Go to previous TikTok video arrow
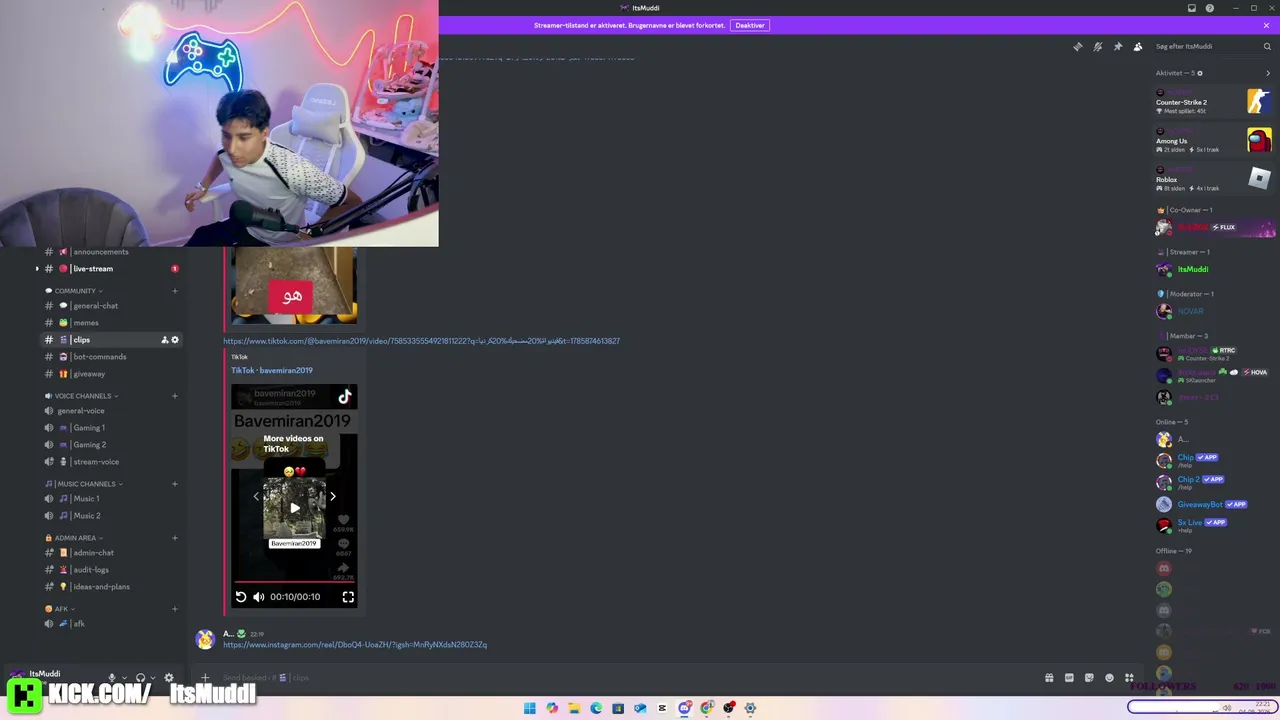 click(x=256, y=496)
